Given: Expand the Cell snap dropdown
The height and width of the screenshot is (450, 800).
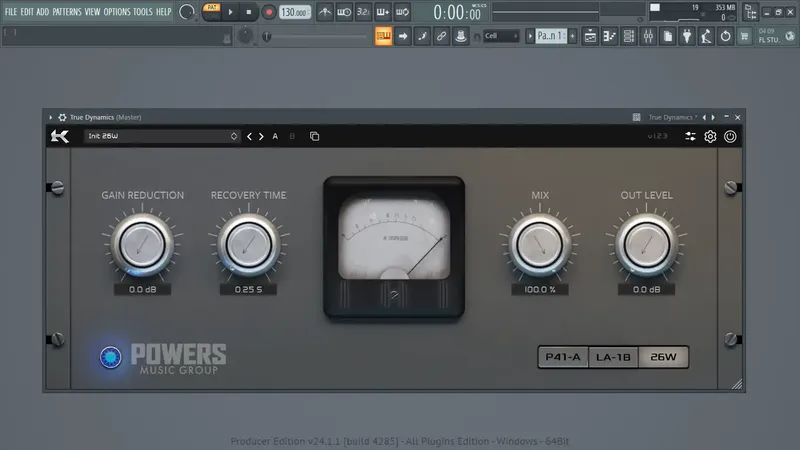Looking at the screenshot, I should point(501,36).
